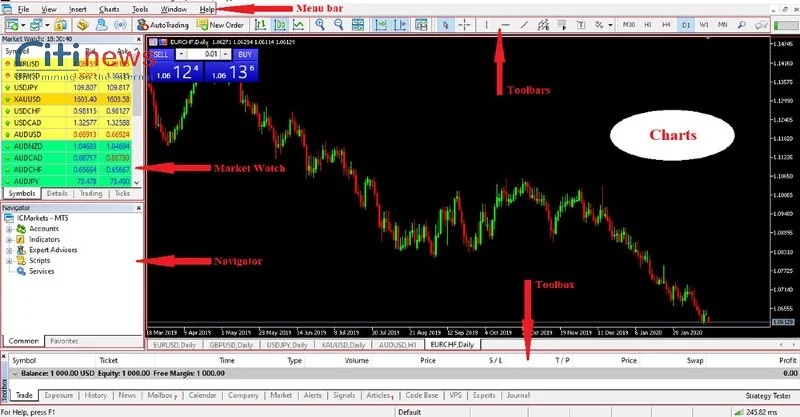Select the text label tool

click(581, 24)
